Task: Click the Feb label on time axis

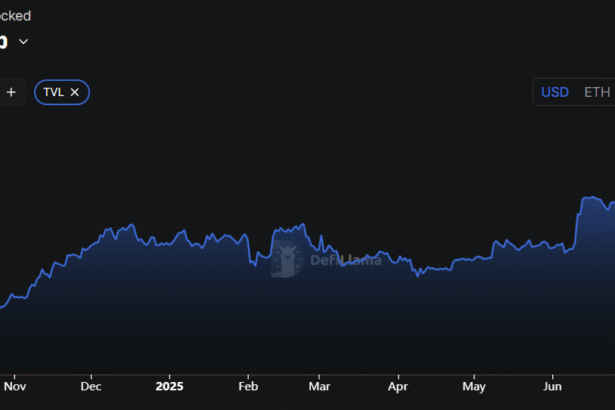Action: tap(248, 386)
